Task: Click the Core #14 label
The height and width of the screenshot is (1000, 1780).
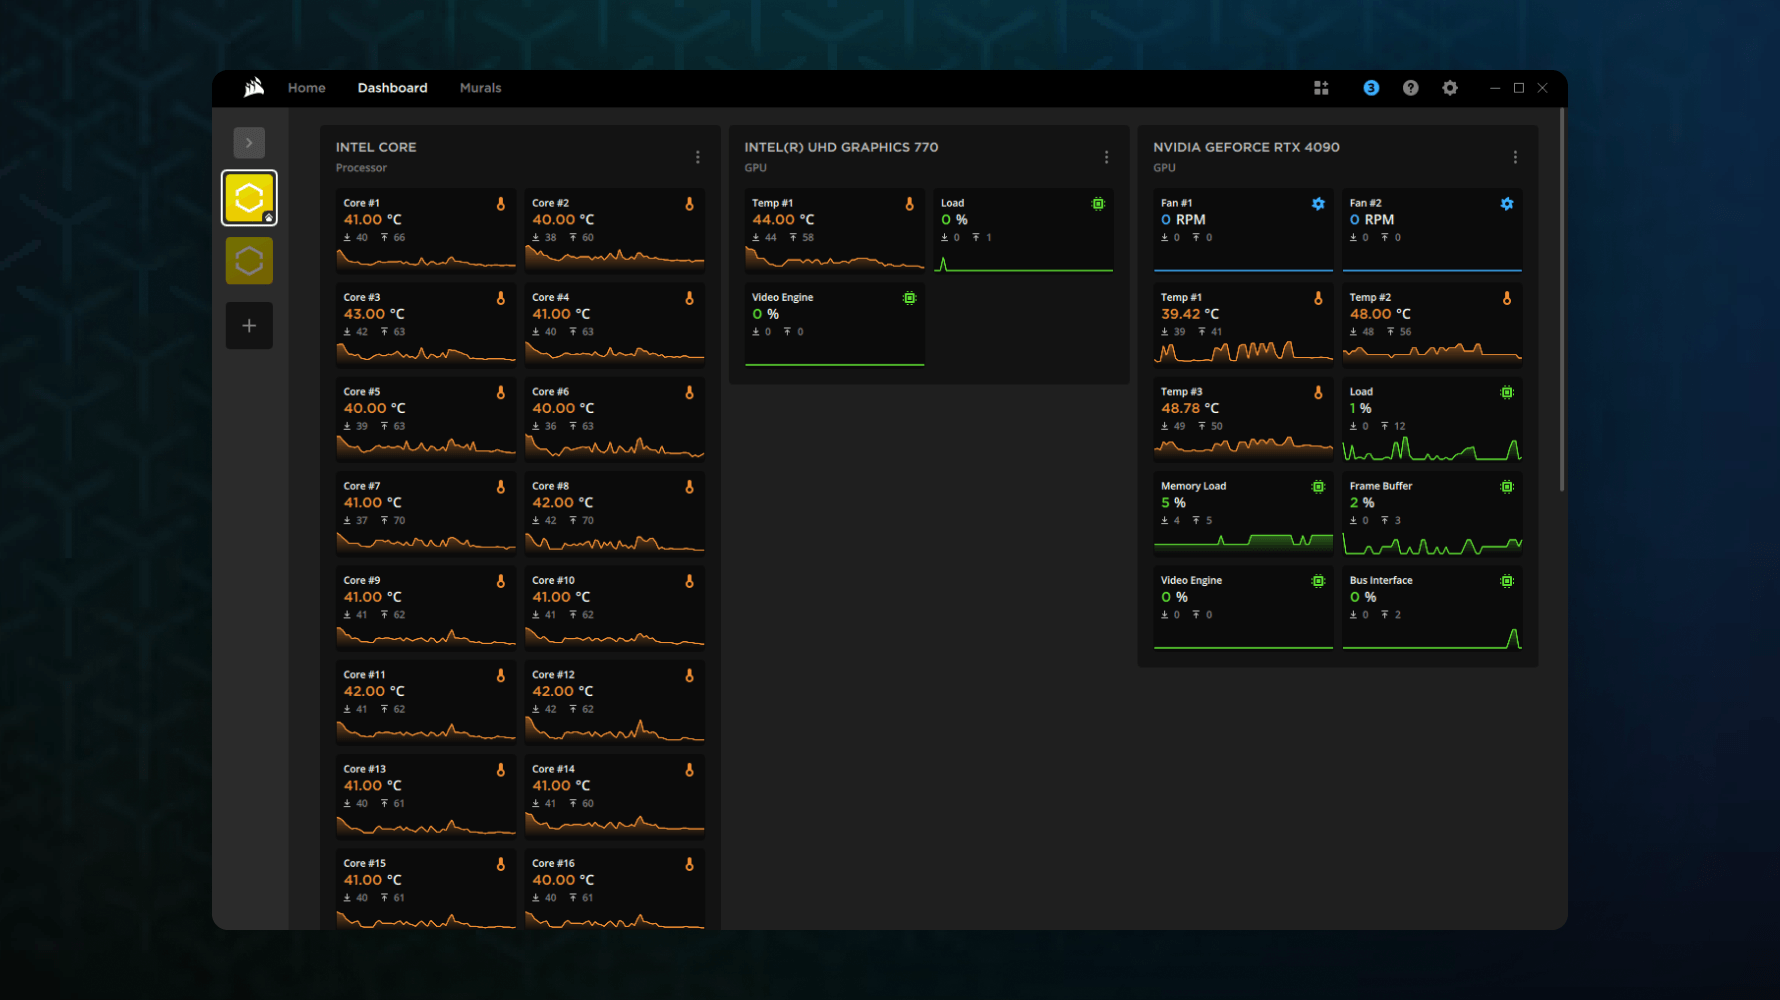Action: coord(553,769)
